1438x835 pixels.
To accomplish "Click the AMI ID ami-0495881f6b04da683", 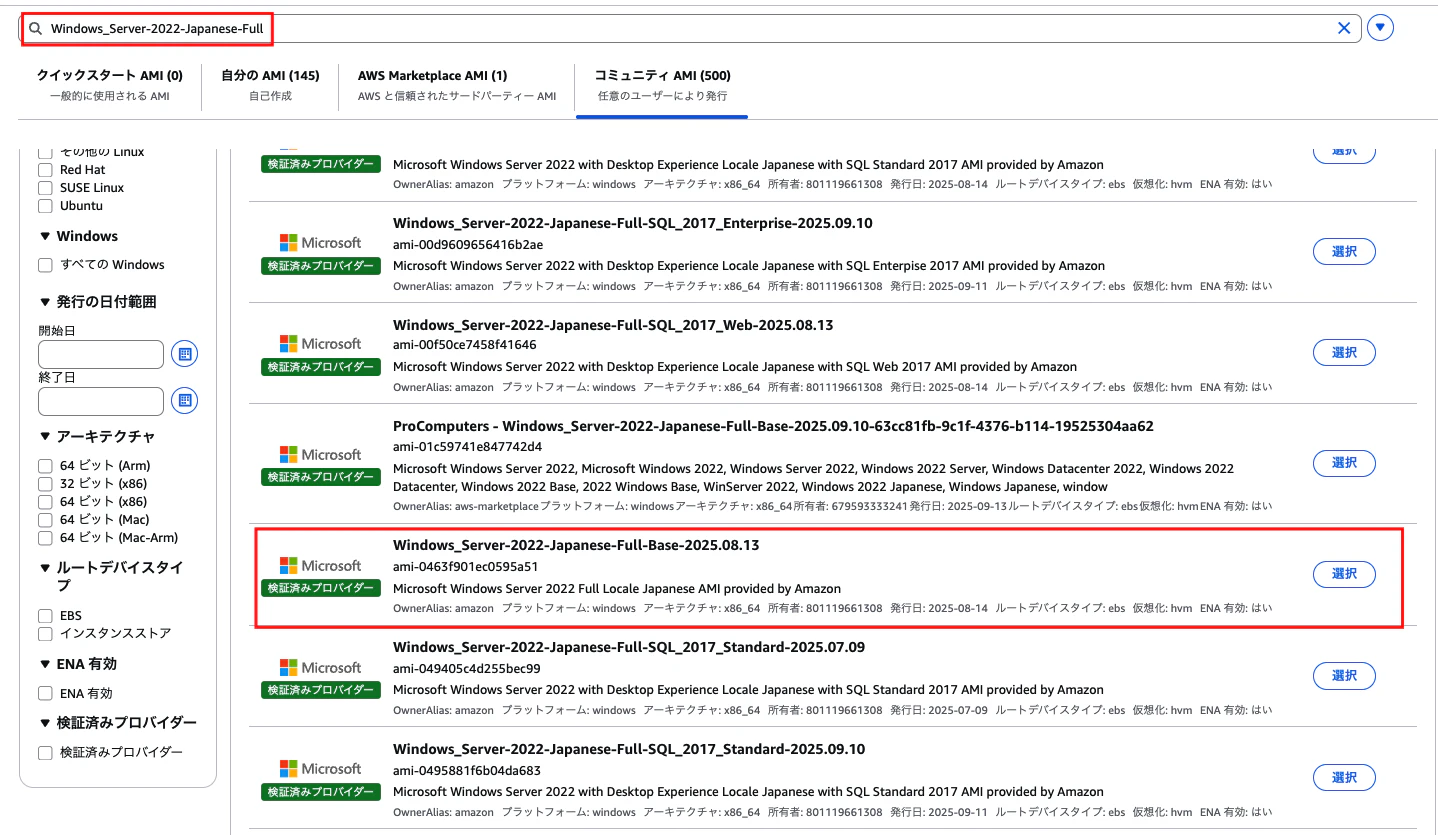I will (467, 770).
